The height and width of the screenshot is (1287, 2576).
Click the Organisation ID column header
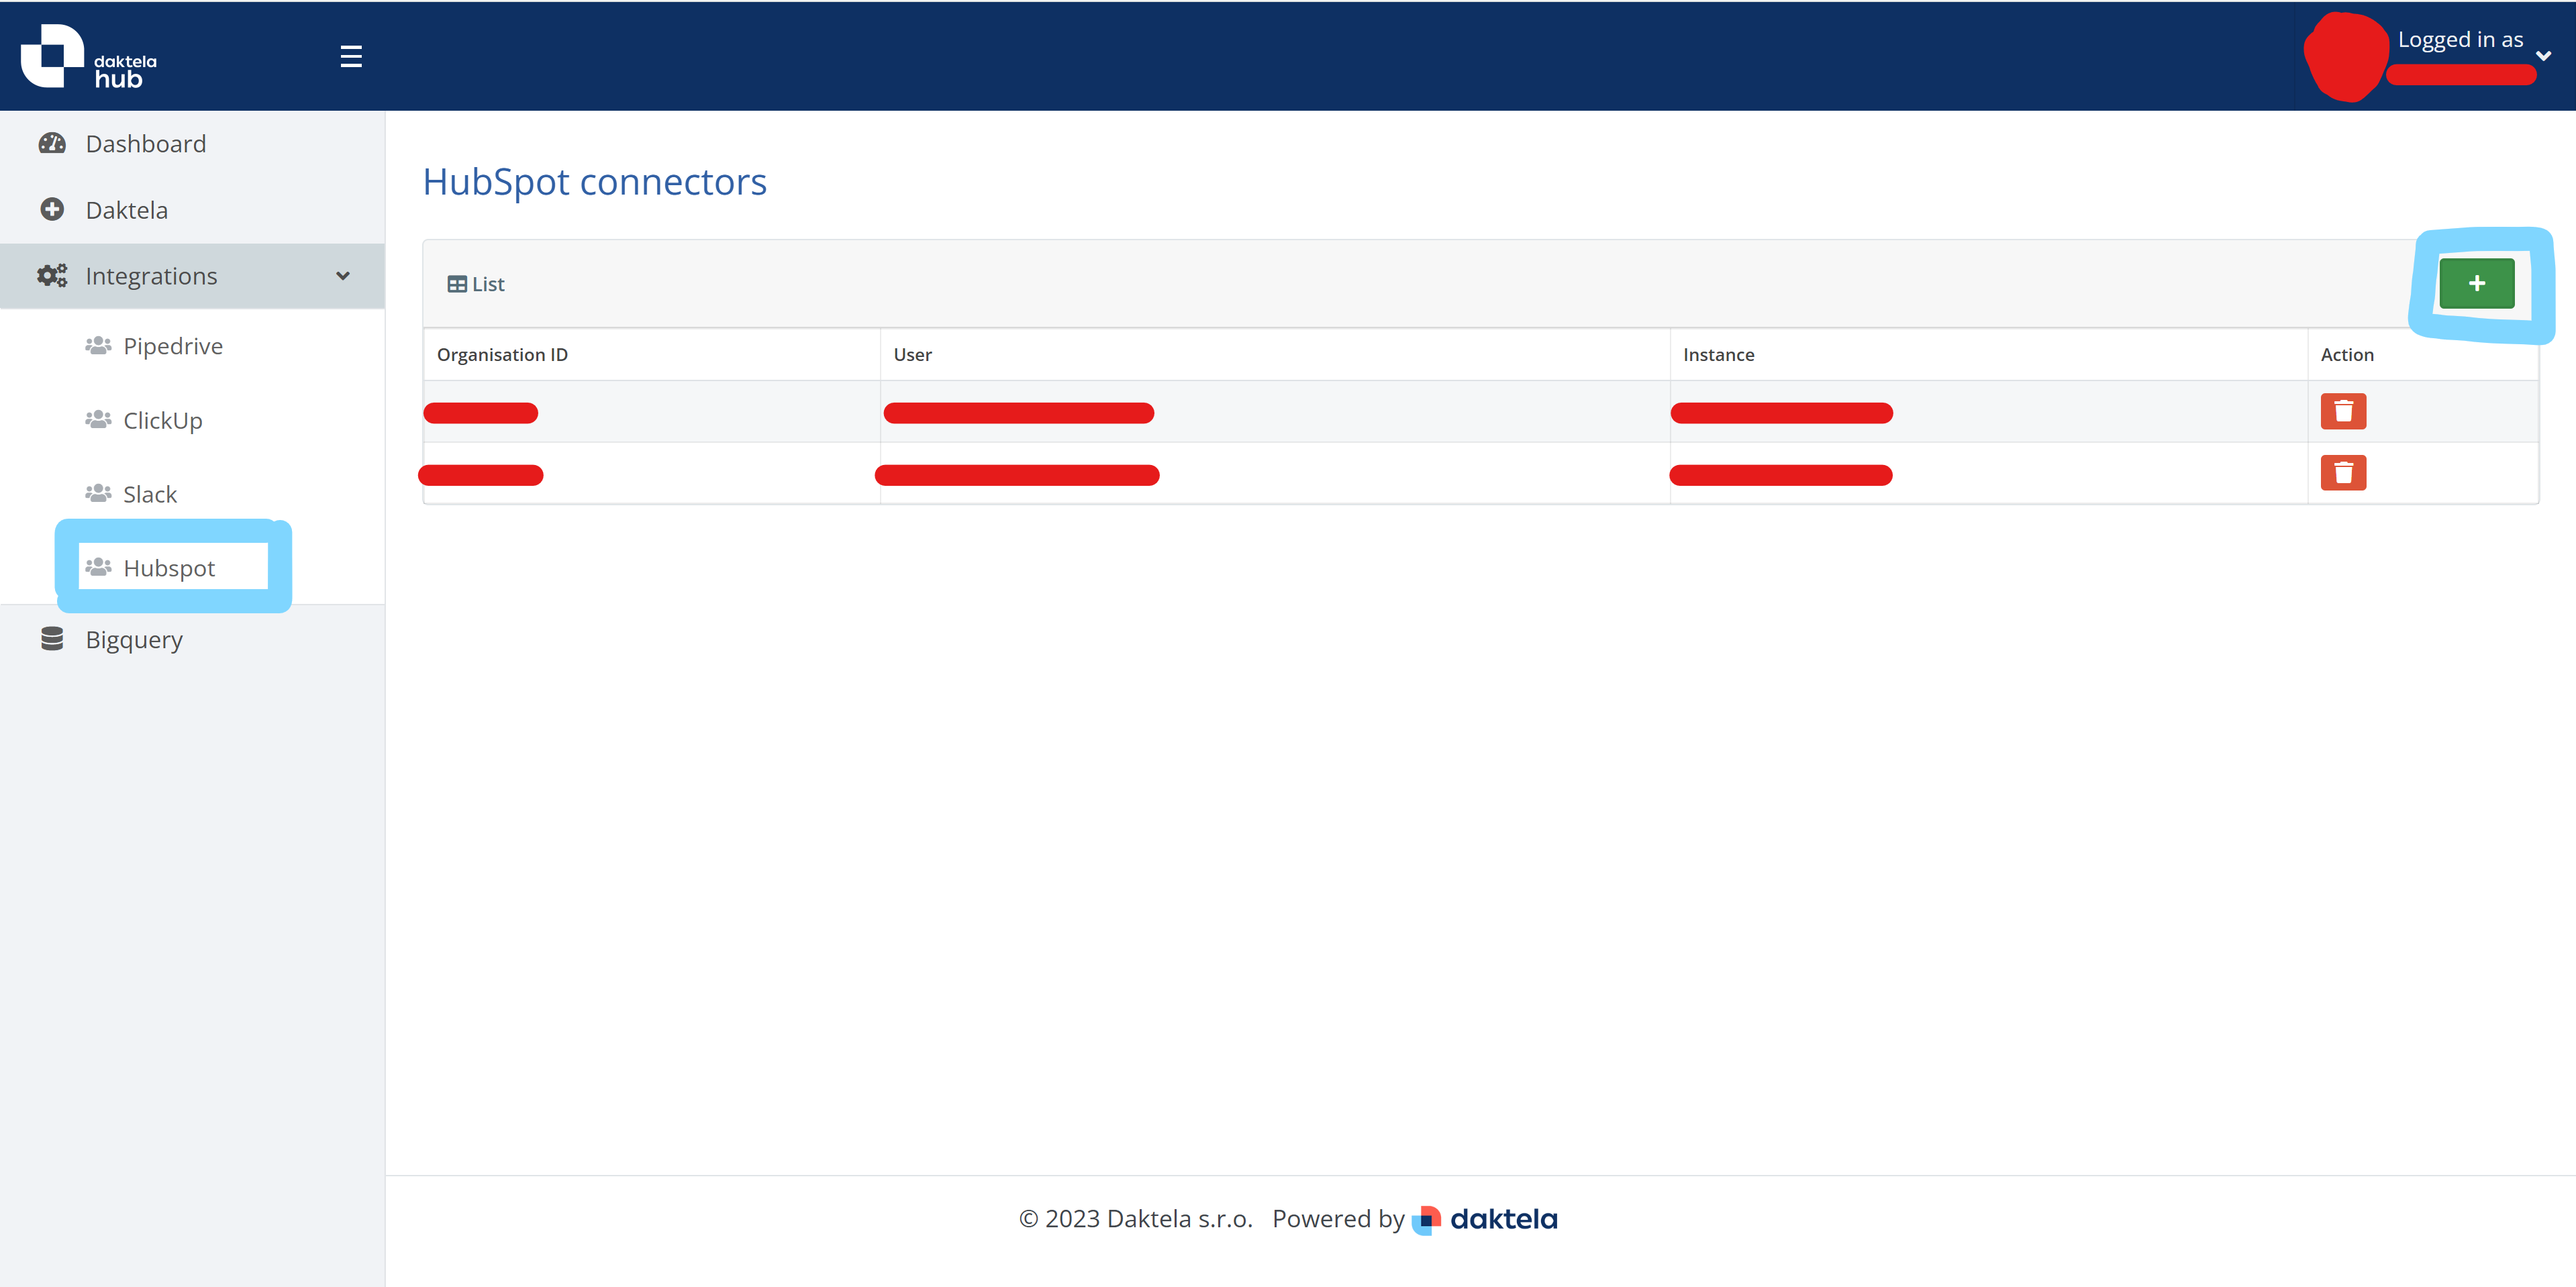(502, 355)
